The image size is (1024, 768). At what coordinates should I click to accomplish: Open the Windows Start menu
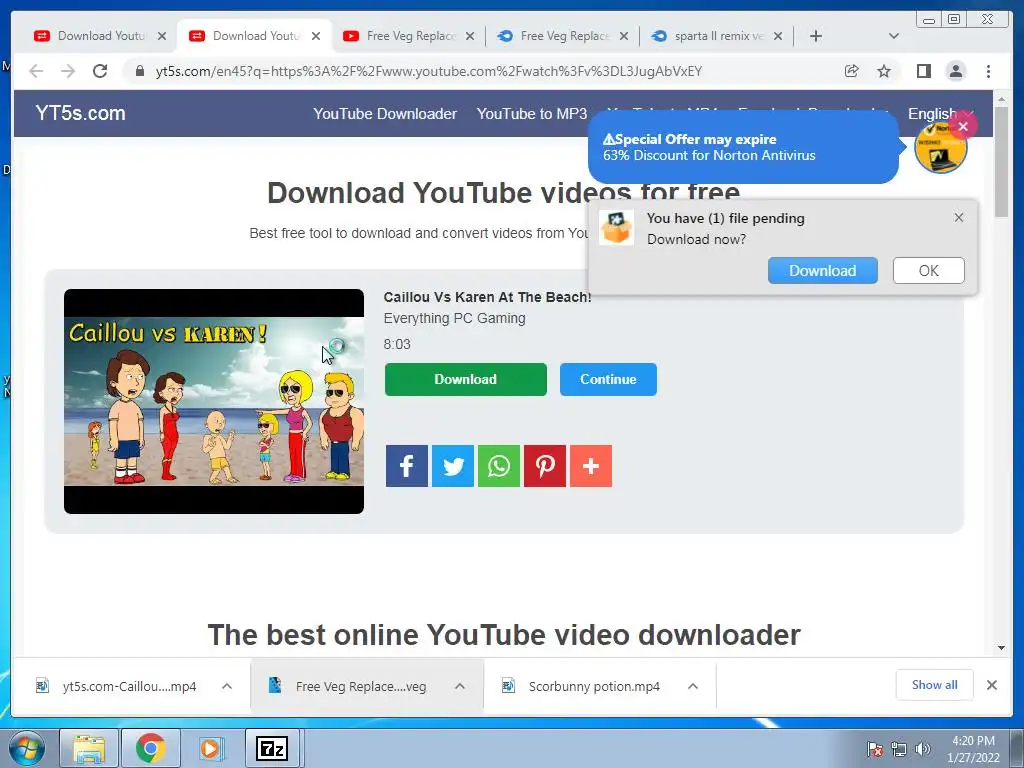coord(26,748)
